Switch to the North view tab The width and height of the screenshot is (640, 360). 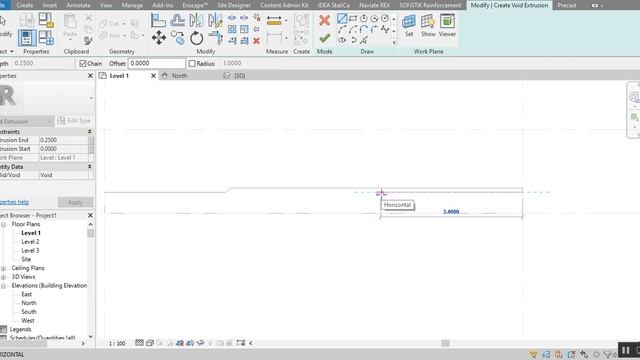pos(179,76)
